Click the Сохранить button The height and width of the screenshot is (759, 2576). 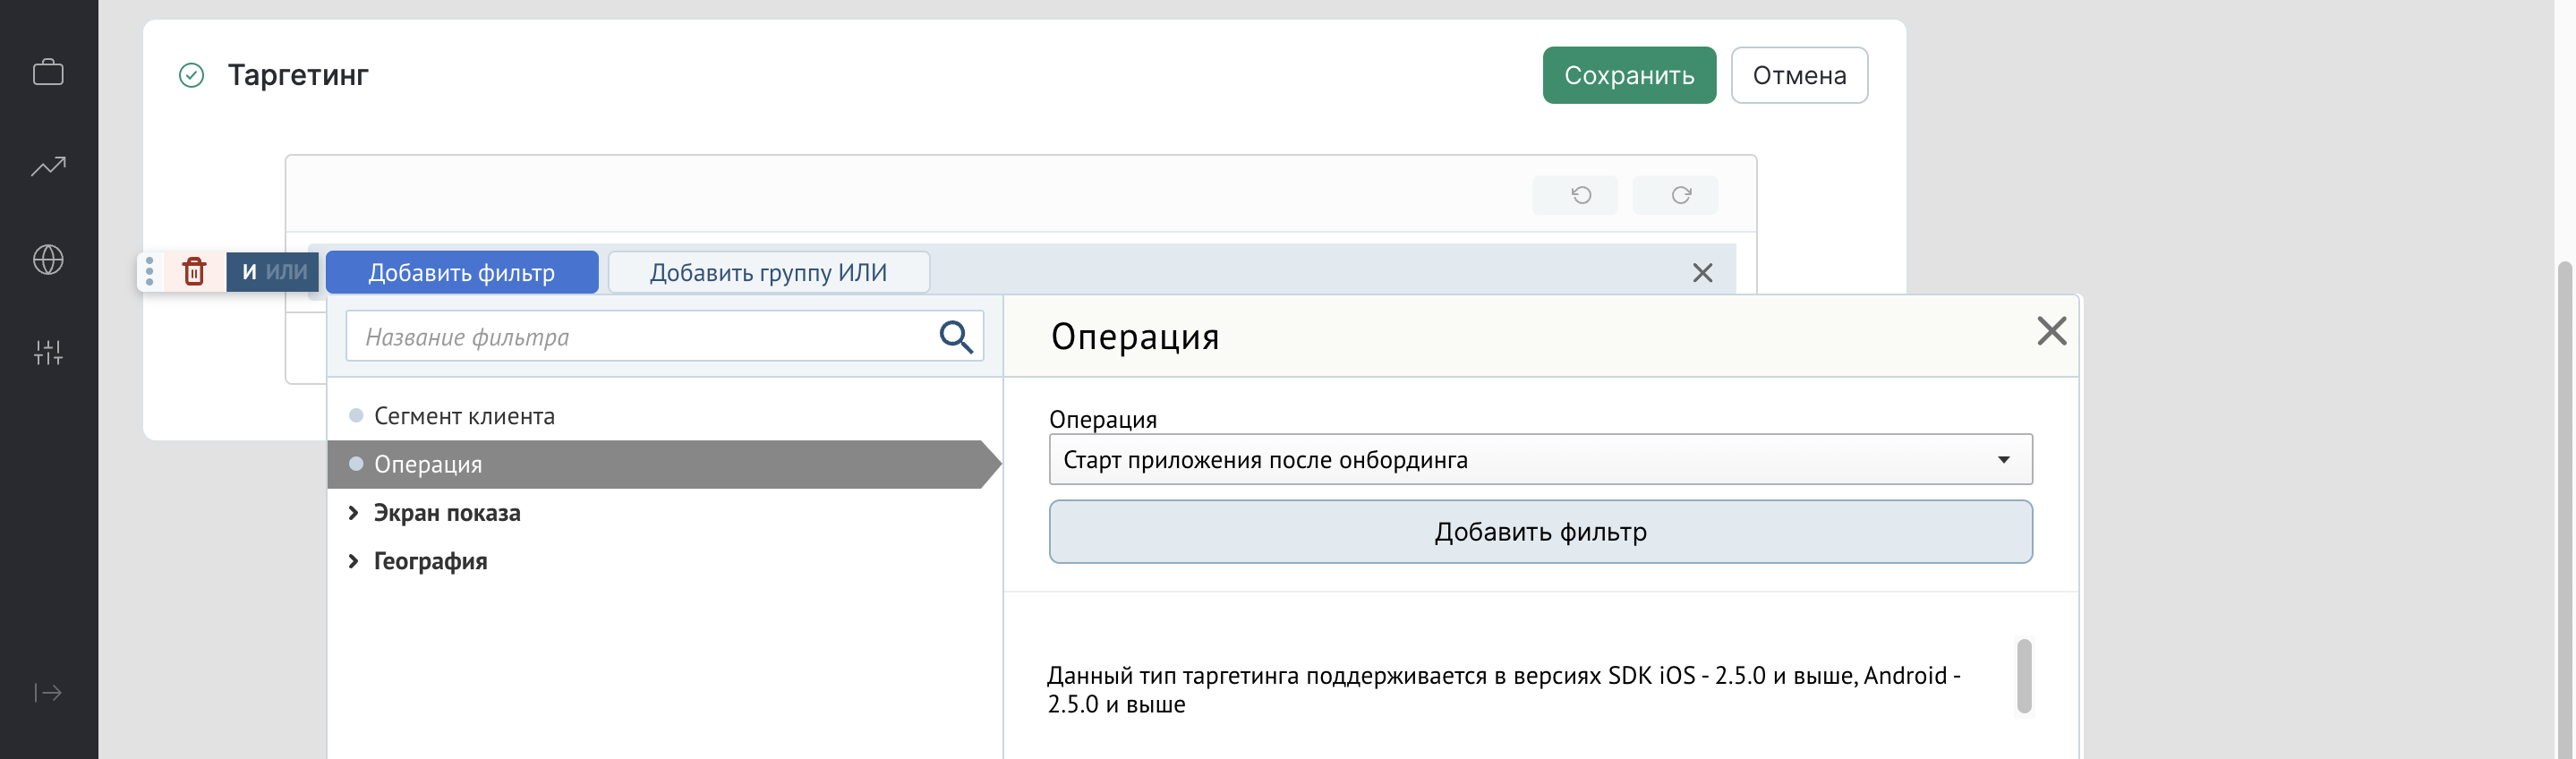[1628, 75]
